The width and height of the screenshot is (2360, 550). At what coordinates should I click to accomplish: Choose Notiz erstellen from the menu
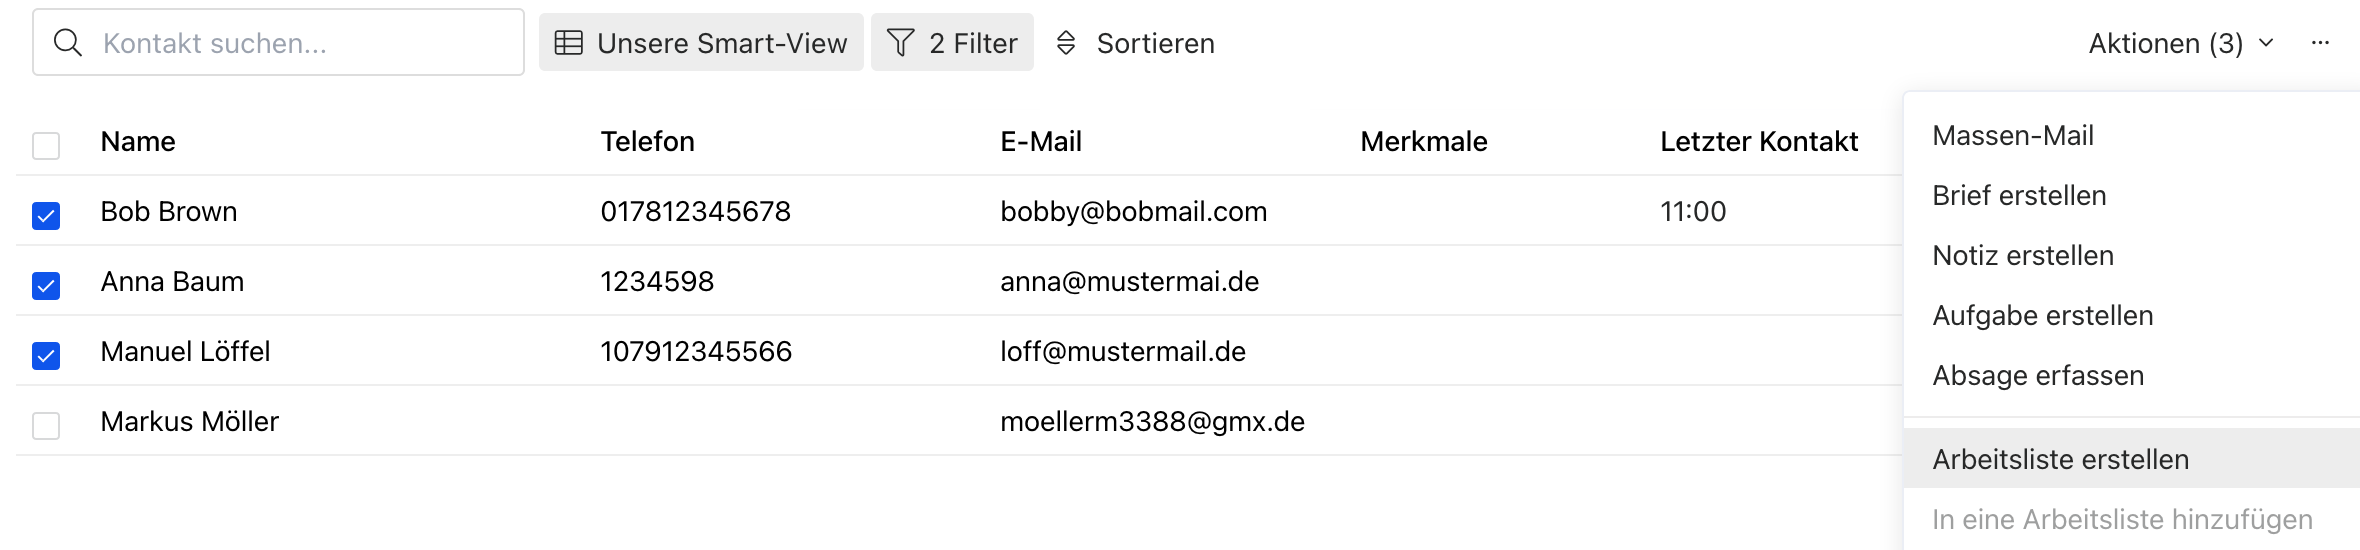pyautogui.click(x=2022, y=255)
